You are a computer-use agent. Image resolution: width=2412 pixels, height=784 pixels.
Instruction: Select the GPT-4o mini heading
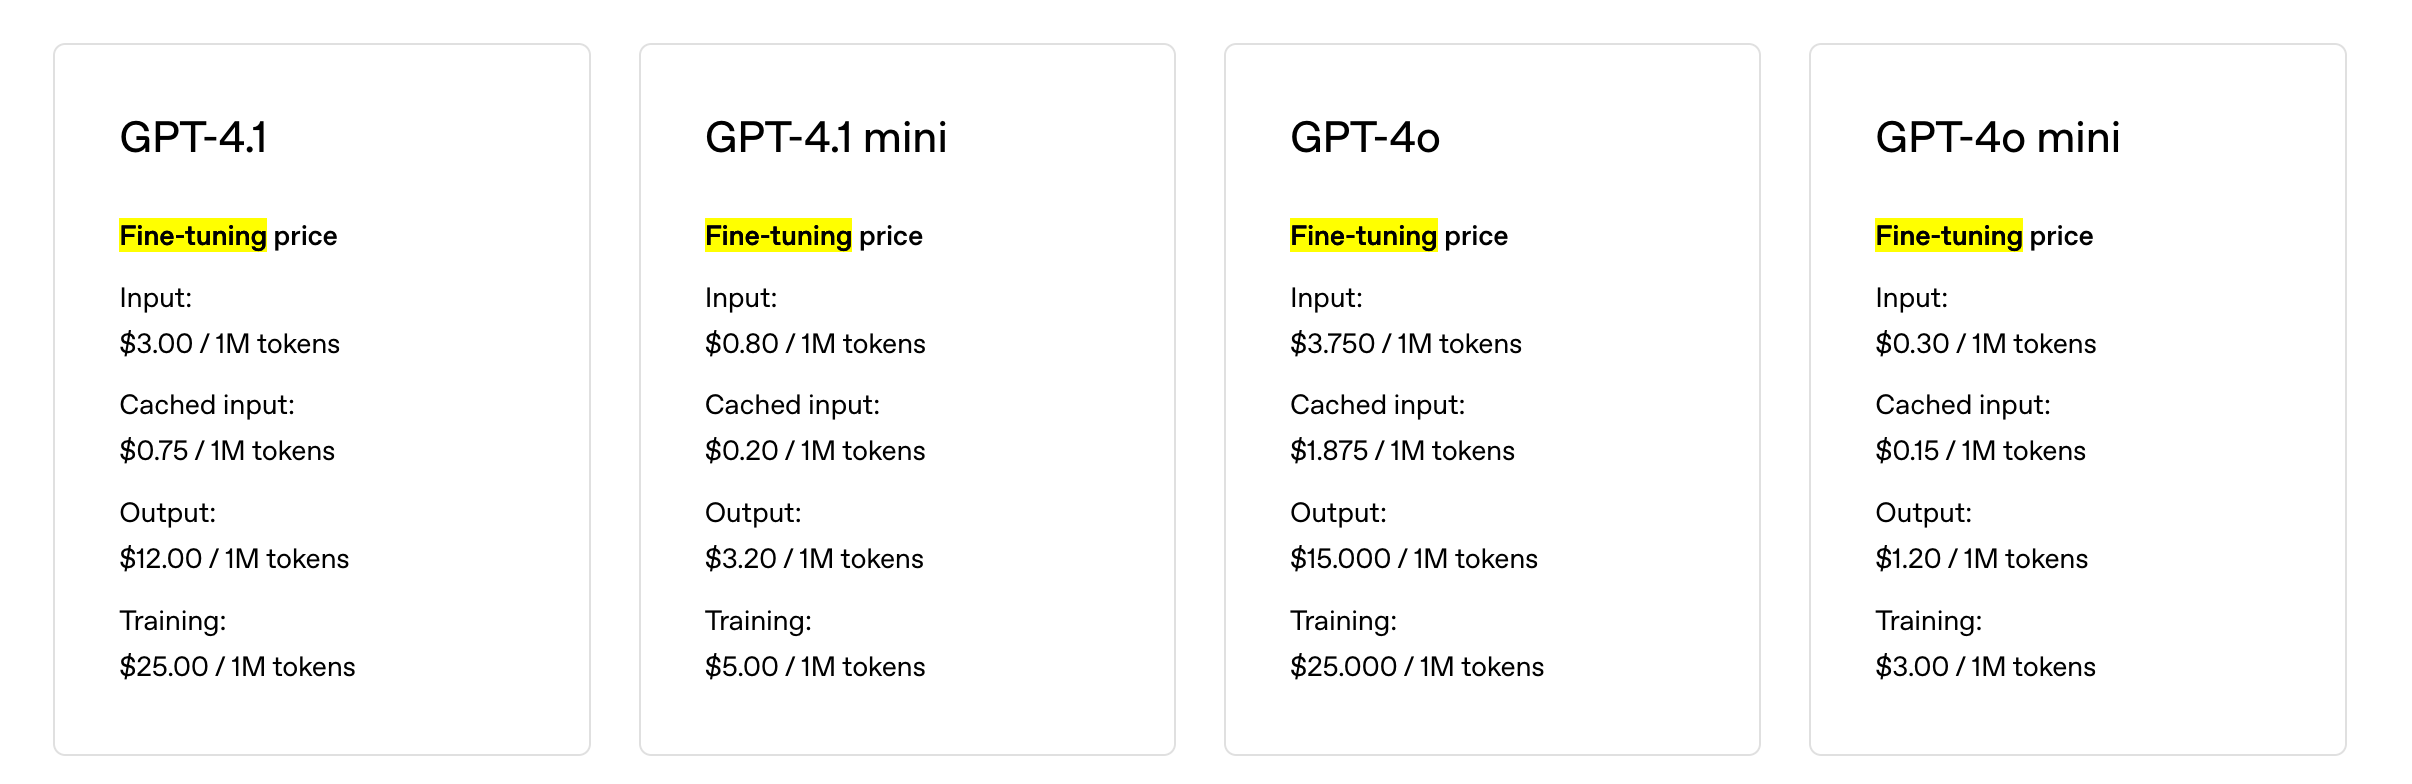pyautogui.click(x=1998, y=137)
